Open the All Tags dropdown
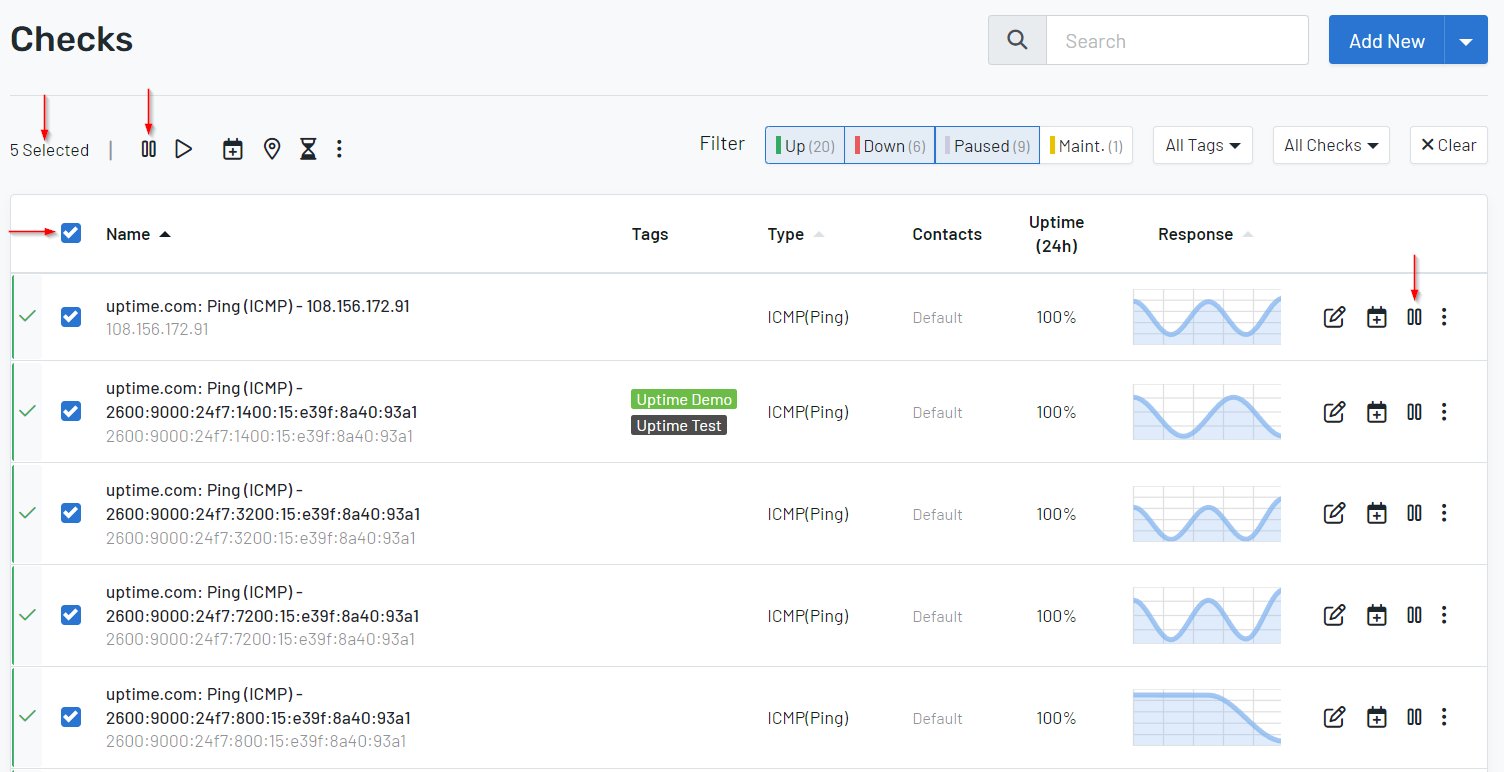Viewport: 1504px width, 772px height. (1202, 145)
